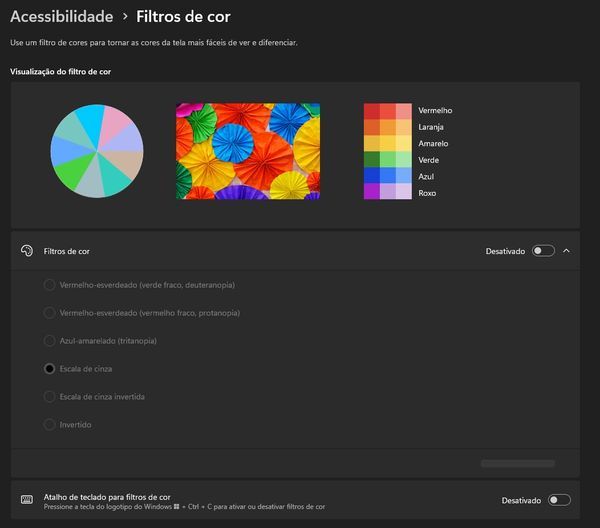Toggle the Filtros de cor switch
600x528 pixels.
coord(543,251)
